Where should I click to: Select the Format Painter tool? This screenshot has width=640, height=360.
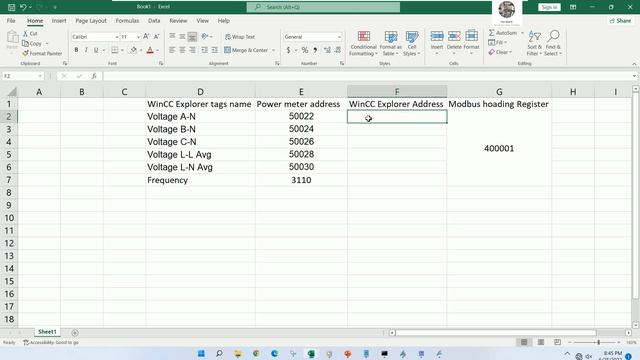tap(42, 53)
